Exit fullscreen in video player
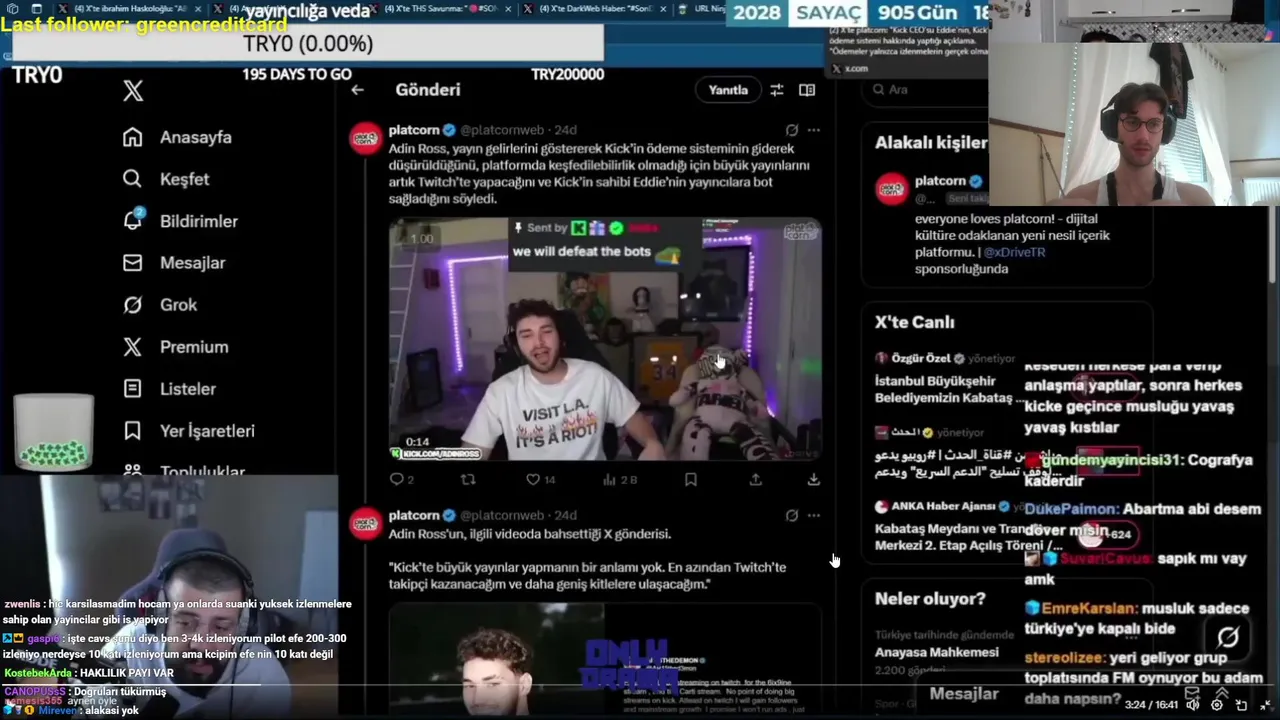Viewport: 1280px width, 720px height. click(1265, 705)
